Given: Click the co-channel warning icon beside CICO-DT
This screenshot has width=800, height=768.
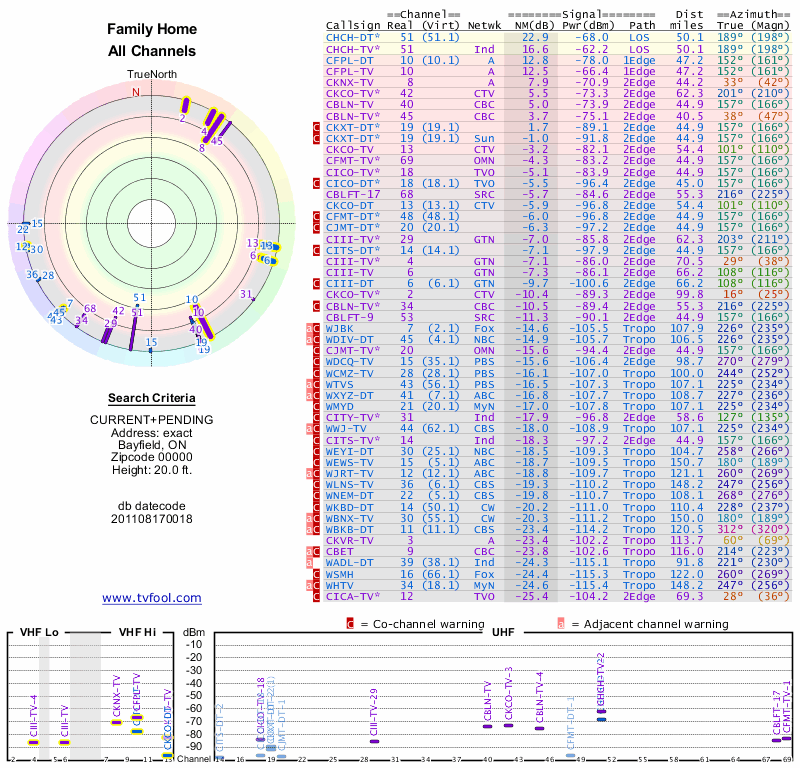Looking at the screenshot, I should [x=317, y=184].
